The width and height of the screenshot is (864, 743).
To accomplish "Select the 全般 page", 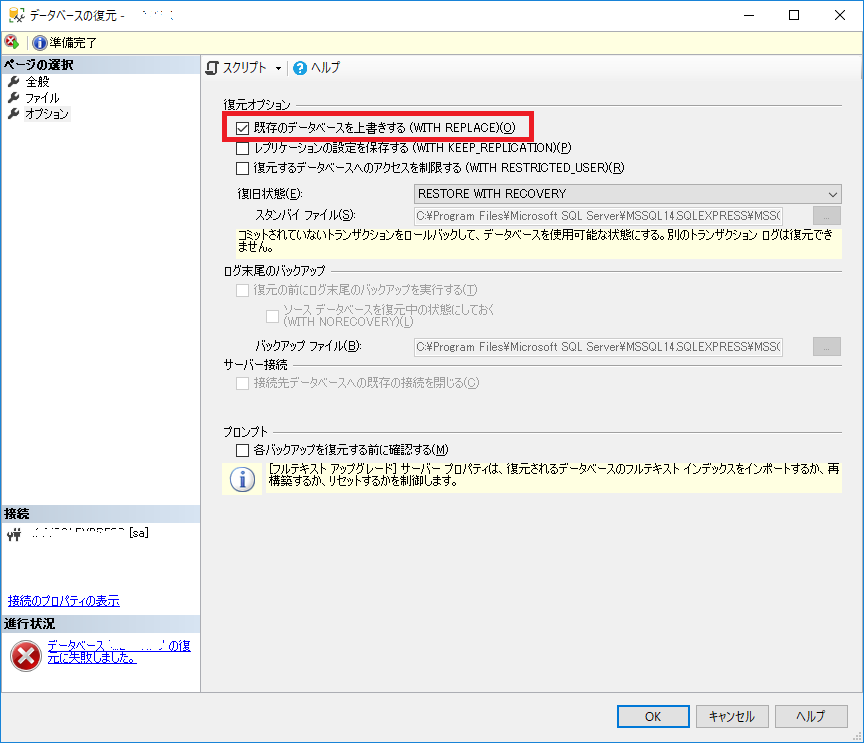I will pyautogui.click(x=37, y=82).
